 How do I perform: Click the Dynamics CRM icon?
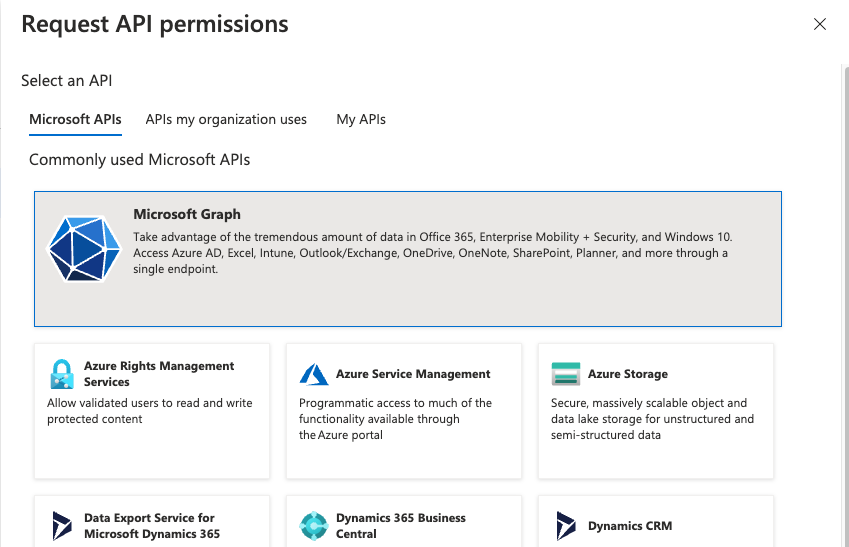566,526
